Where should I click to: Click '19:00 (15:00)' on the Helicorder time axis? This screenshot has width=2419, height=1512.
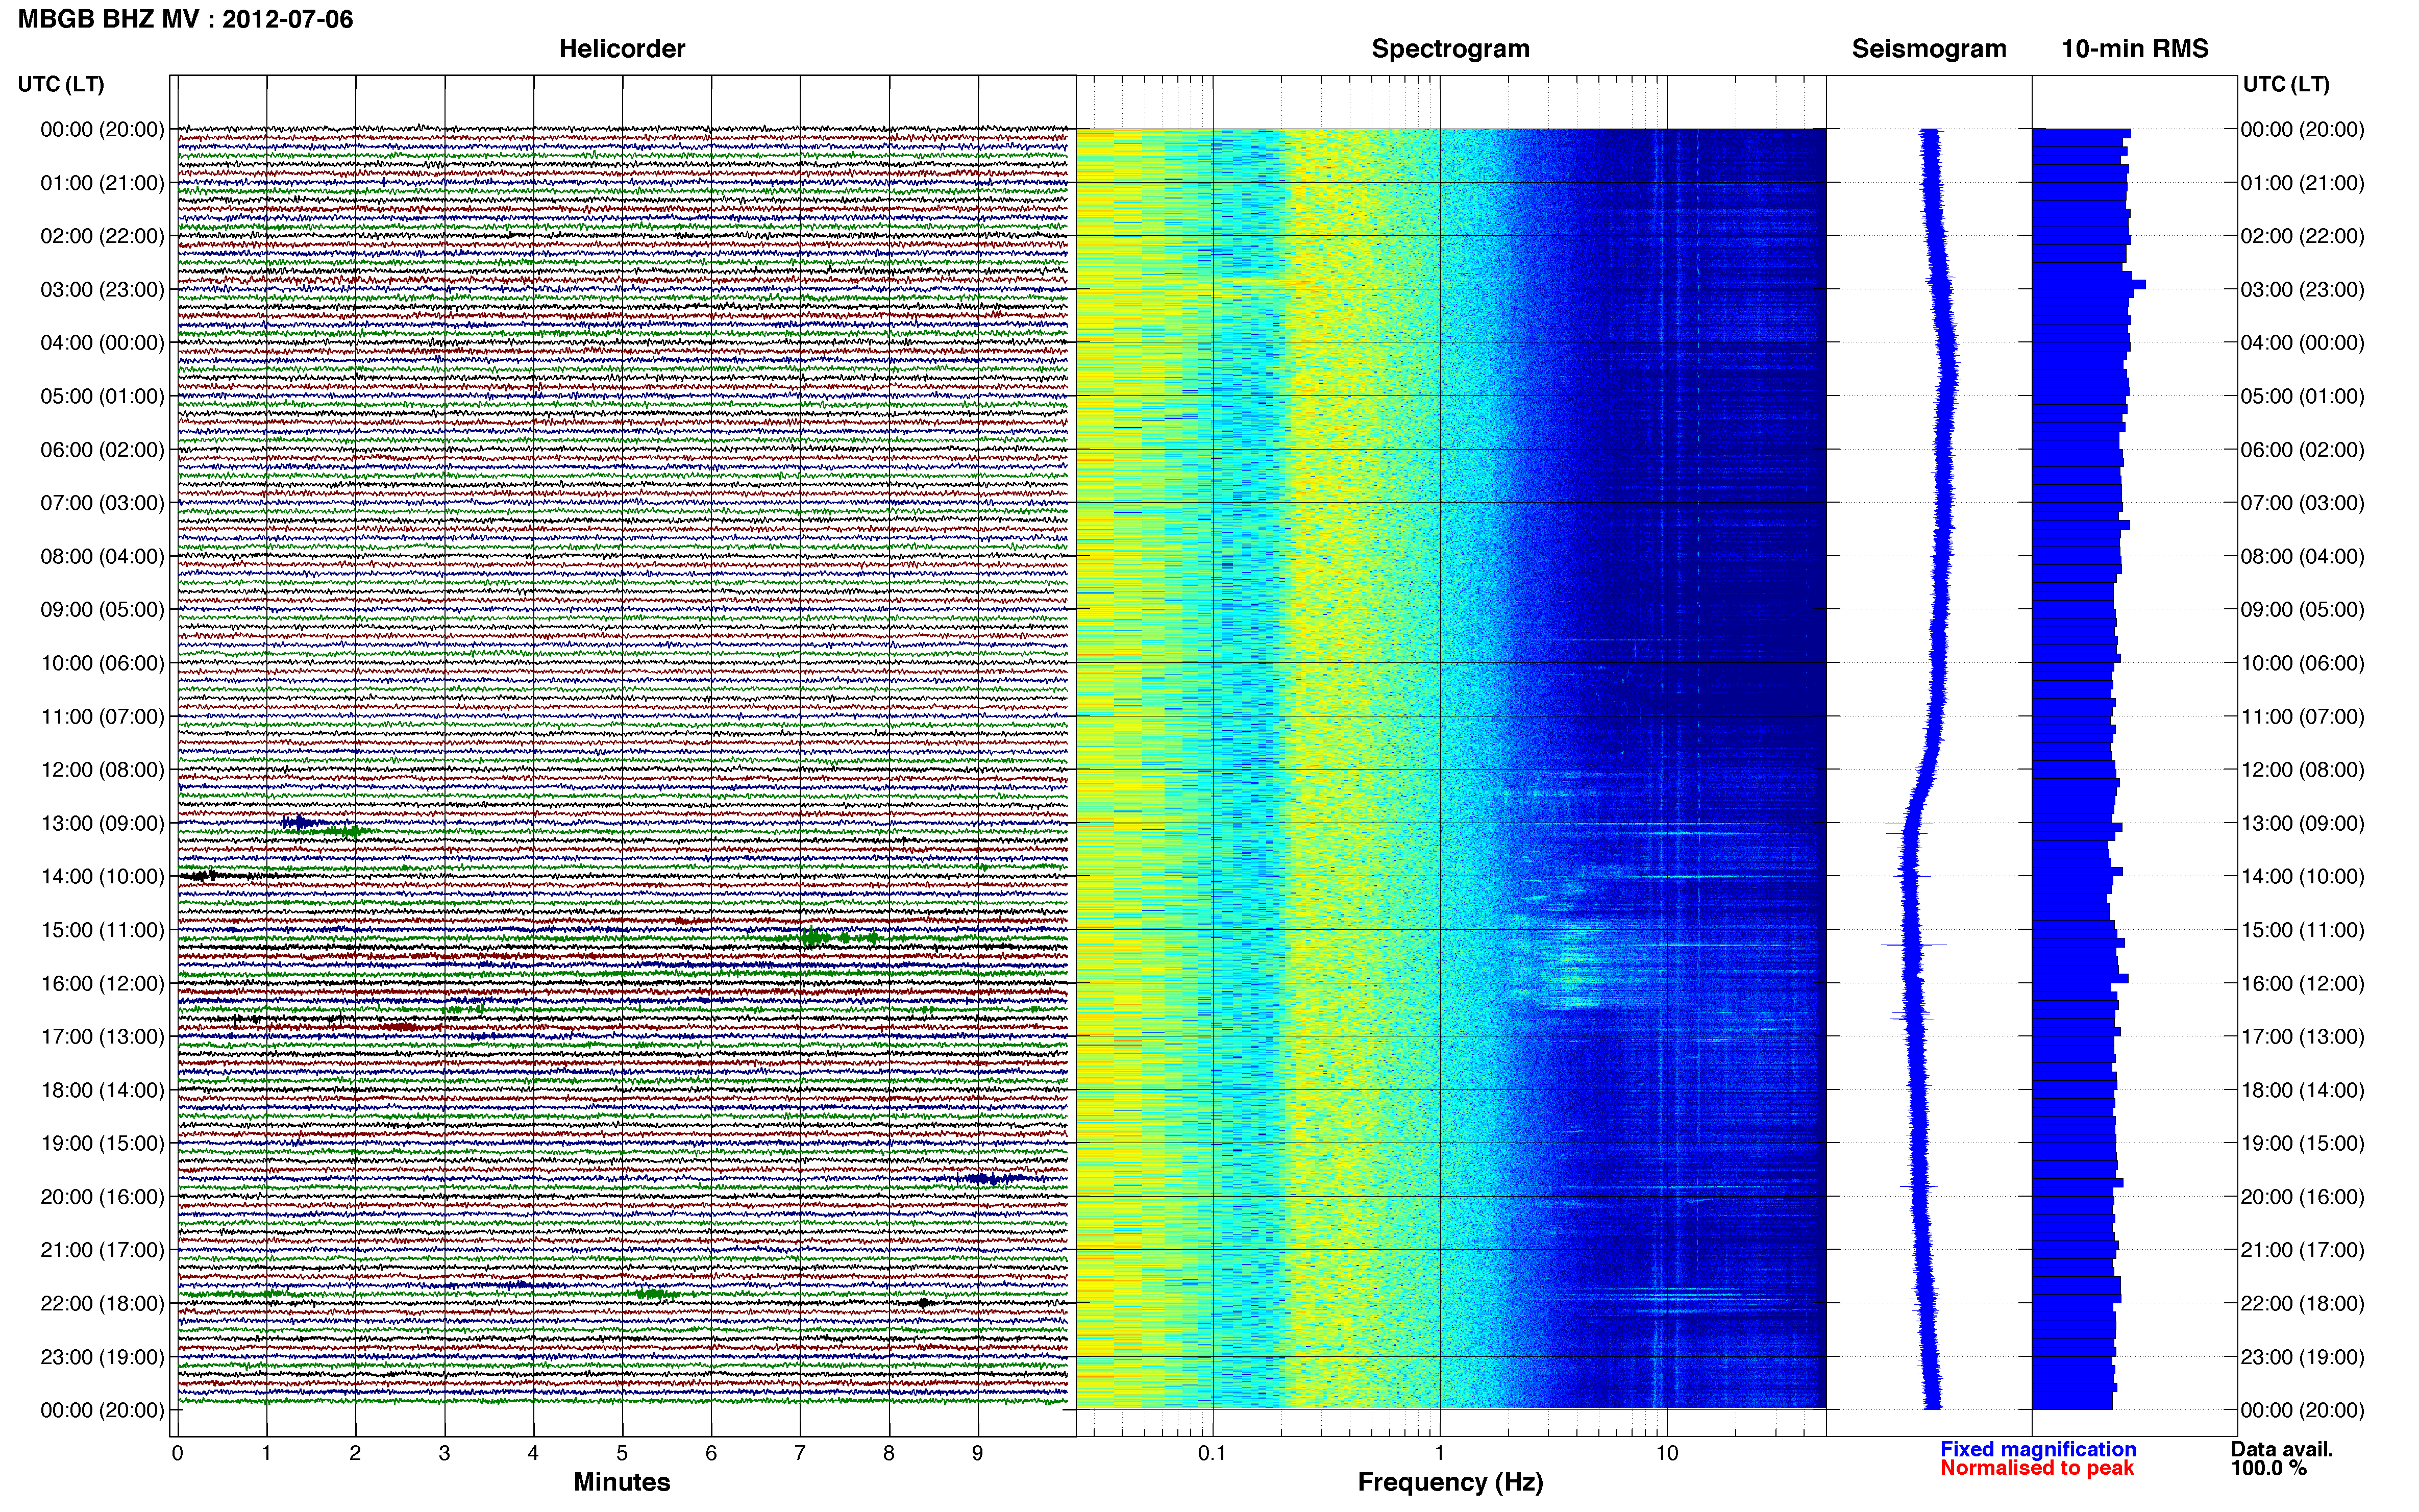[x=102, y=1144]
